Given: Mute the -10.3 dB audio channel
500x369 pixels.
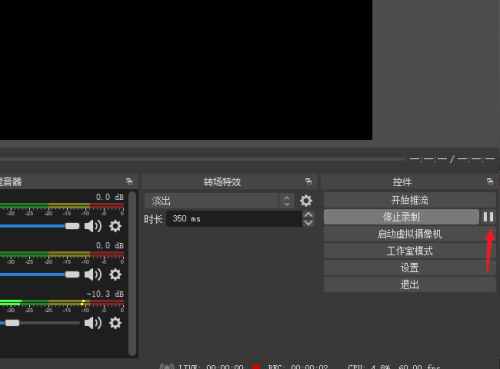Looking at the screenshot, I should [93, 323].
